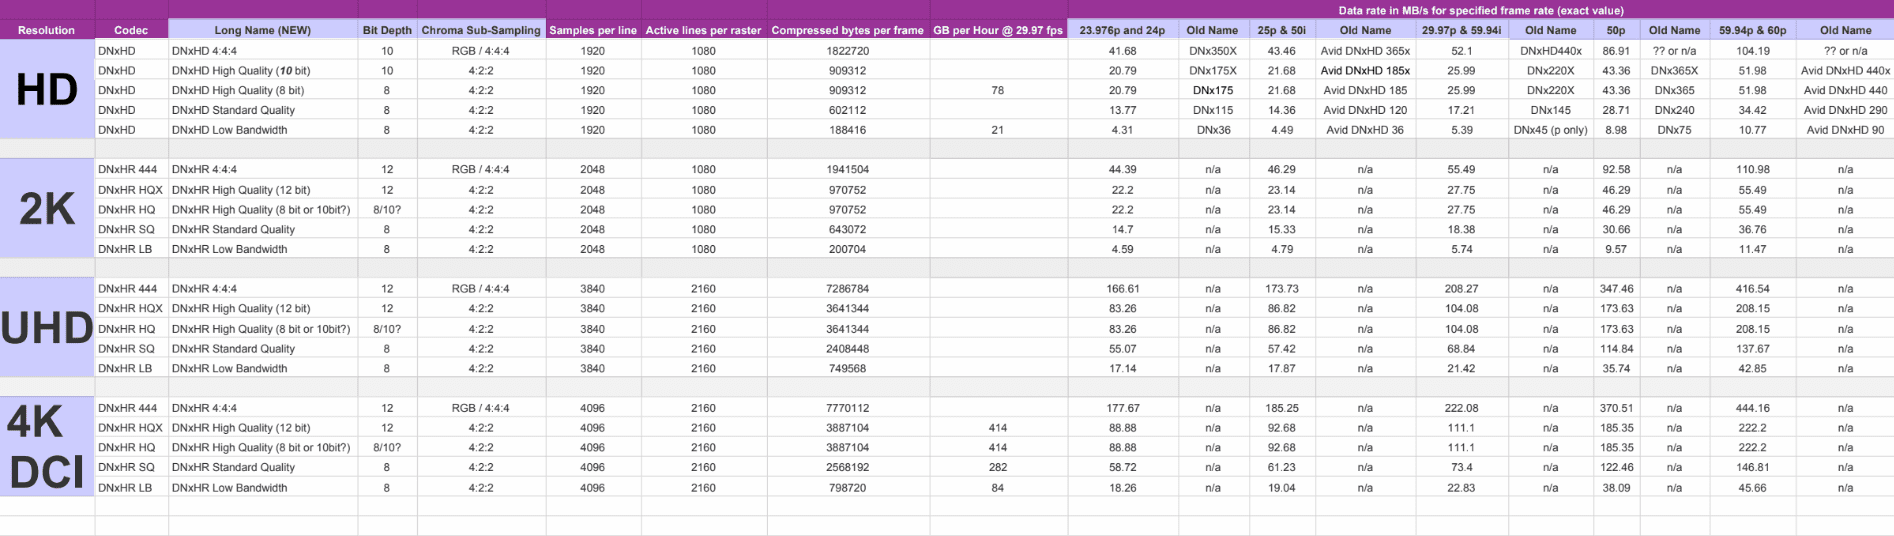Image resolution: width=1894 pixels, height=536 pixels.
Task: Click the DNx365X old name cell
Action: 1674,70
